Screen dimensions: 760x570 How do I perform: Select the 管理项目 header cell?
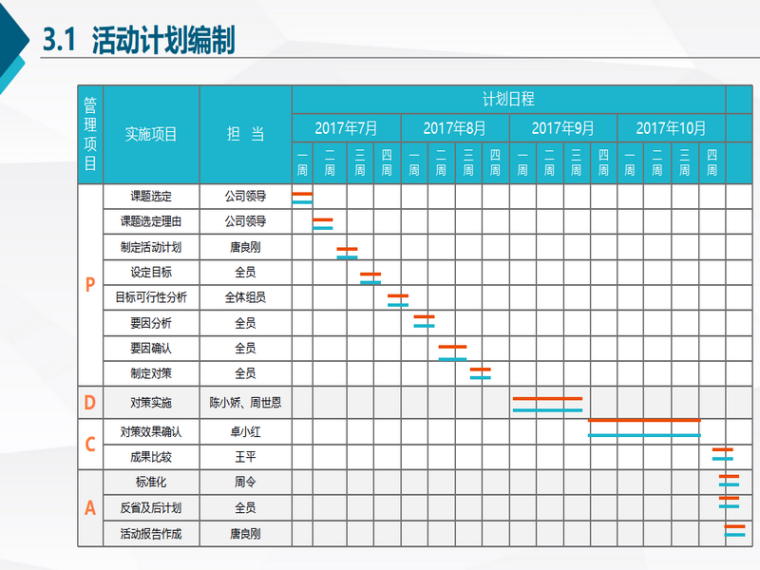coord(90,134)
